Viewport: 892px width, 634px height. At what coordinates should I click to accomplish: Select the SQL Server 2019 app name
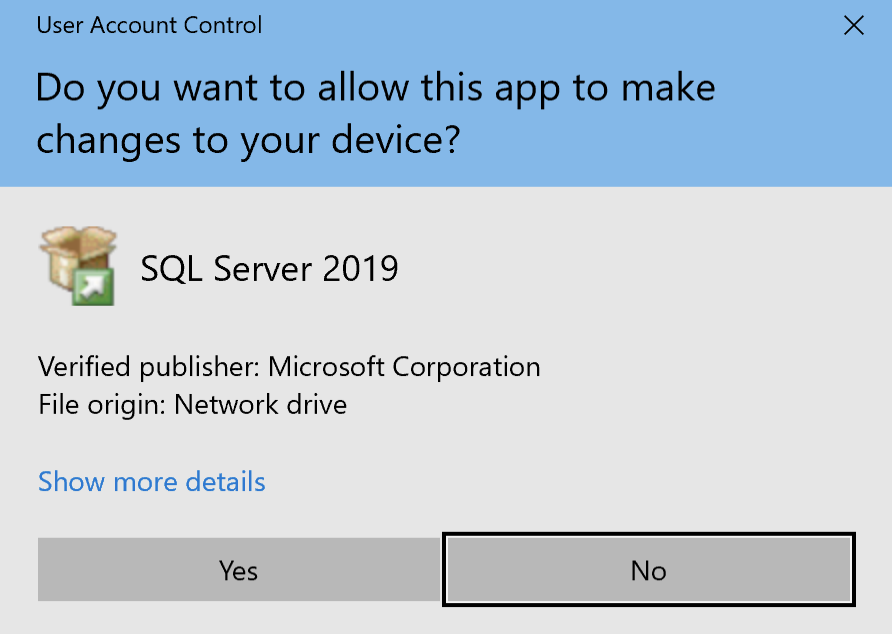(x=269, y=269)
